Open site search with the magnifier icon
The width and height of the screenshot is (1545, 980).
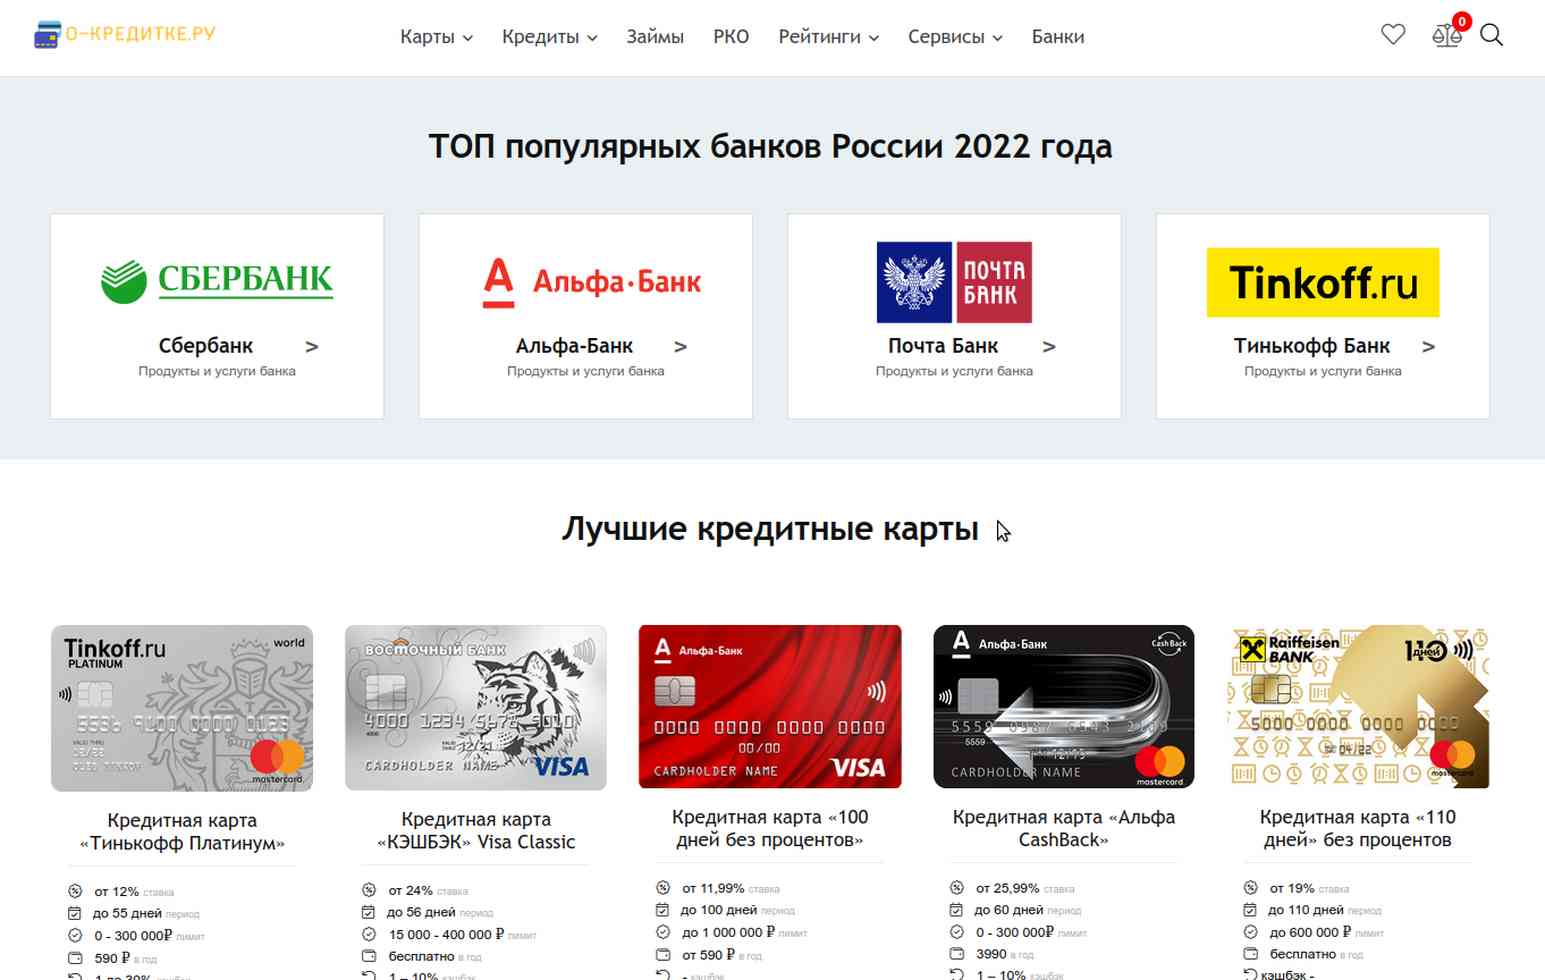tap(1491, 35)
